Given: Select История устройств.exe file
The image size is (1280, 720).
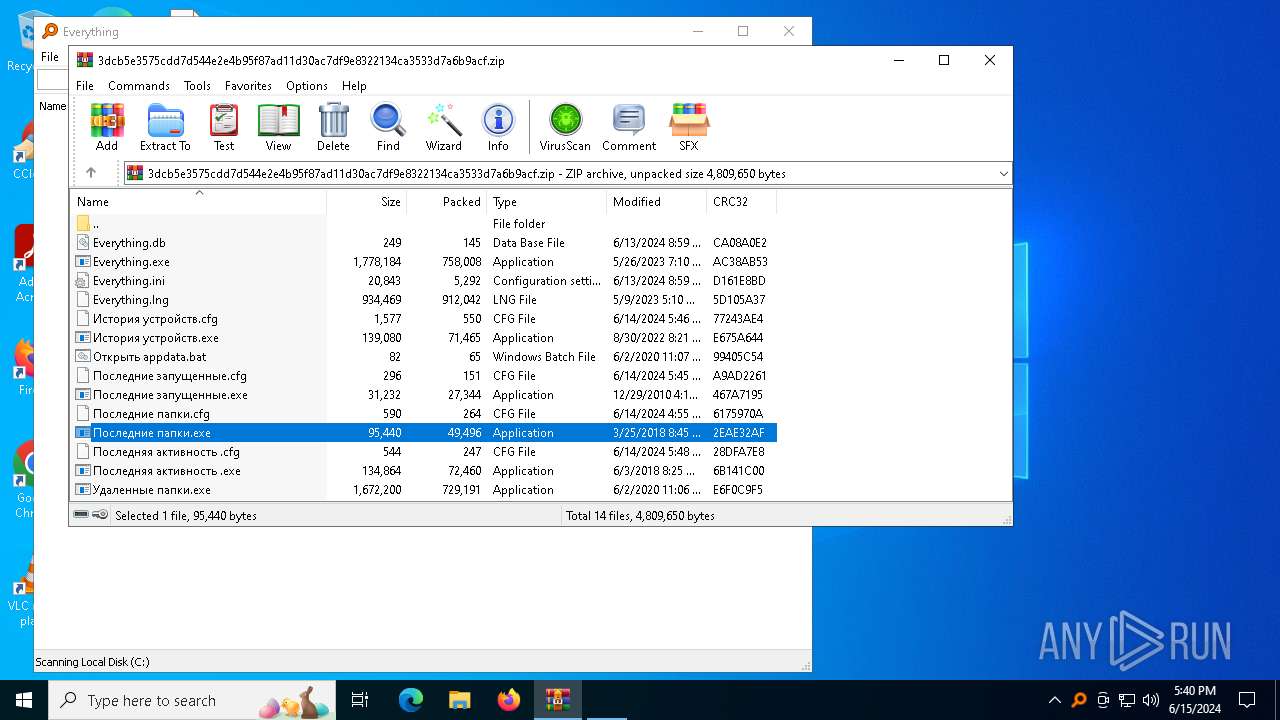Looking at the screenshot, I should [424, 338].
